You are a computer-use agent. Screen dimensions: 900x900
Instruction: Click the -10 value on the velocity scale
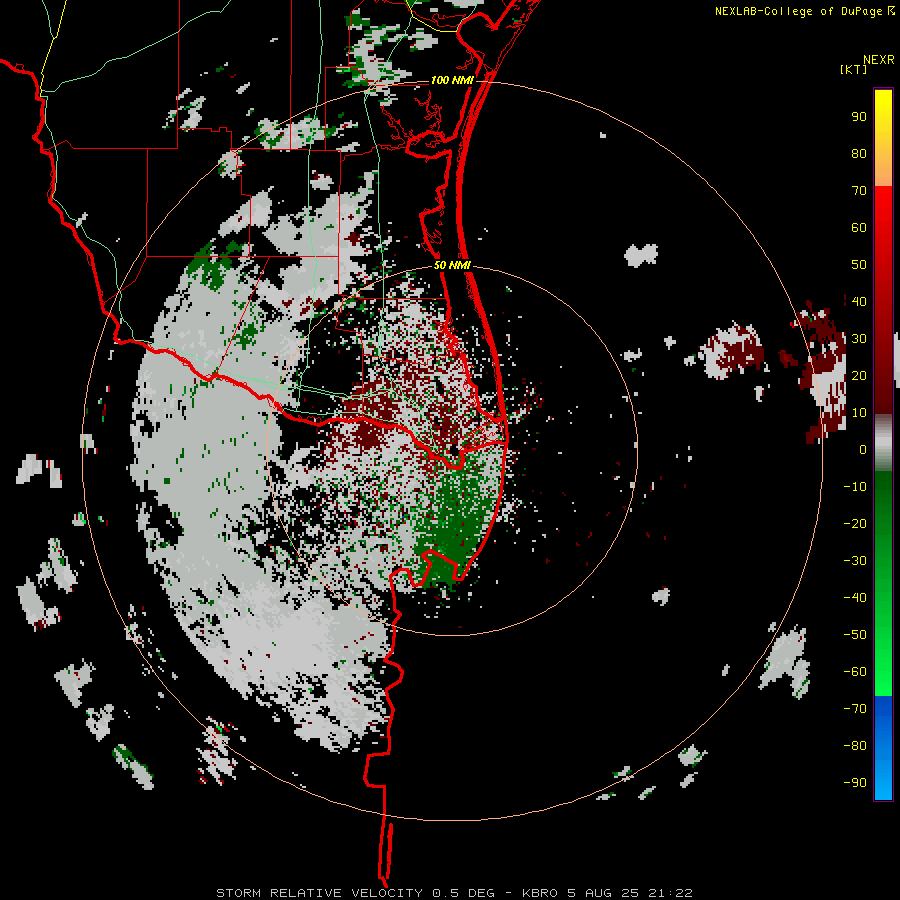click(855, 487)
